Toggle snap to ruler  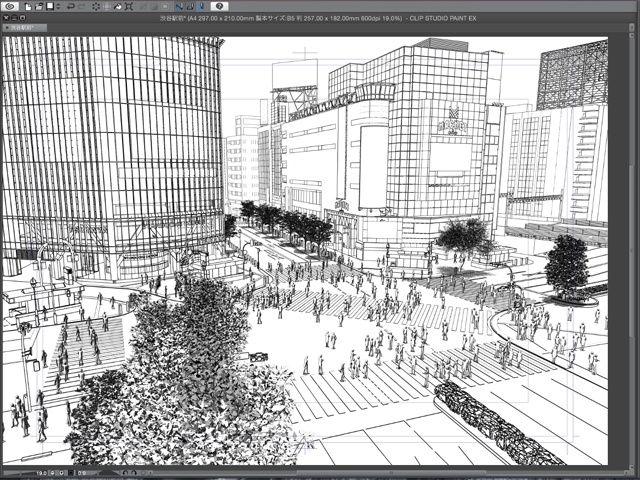(x=179, y=6)
